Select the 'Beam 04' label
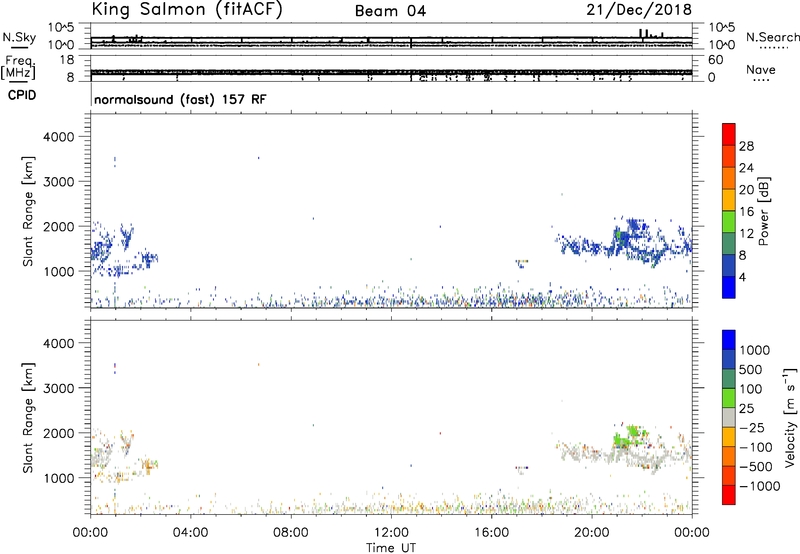The width and height of the screenshot is (800, 554). (x=390, y=11)
